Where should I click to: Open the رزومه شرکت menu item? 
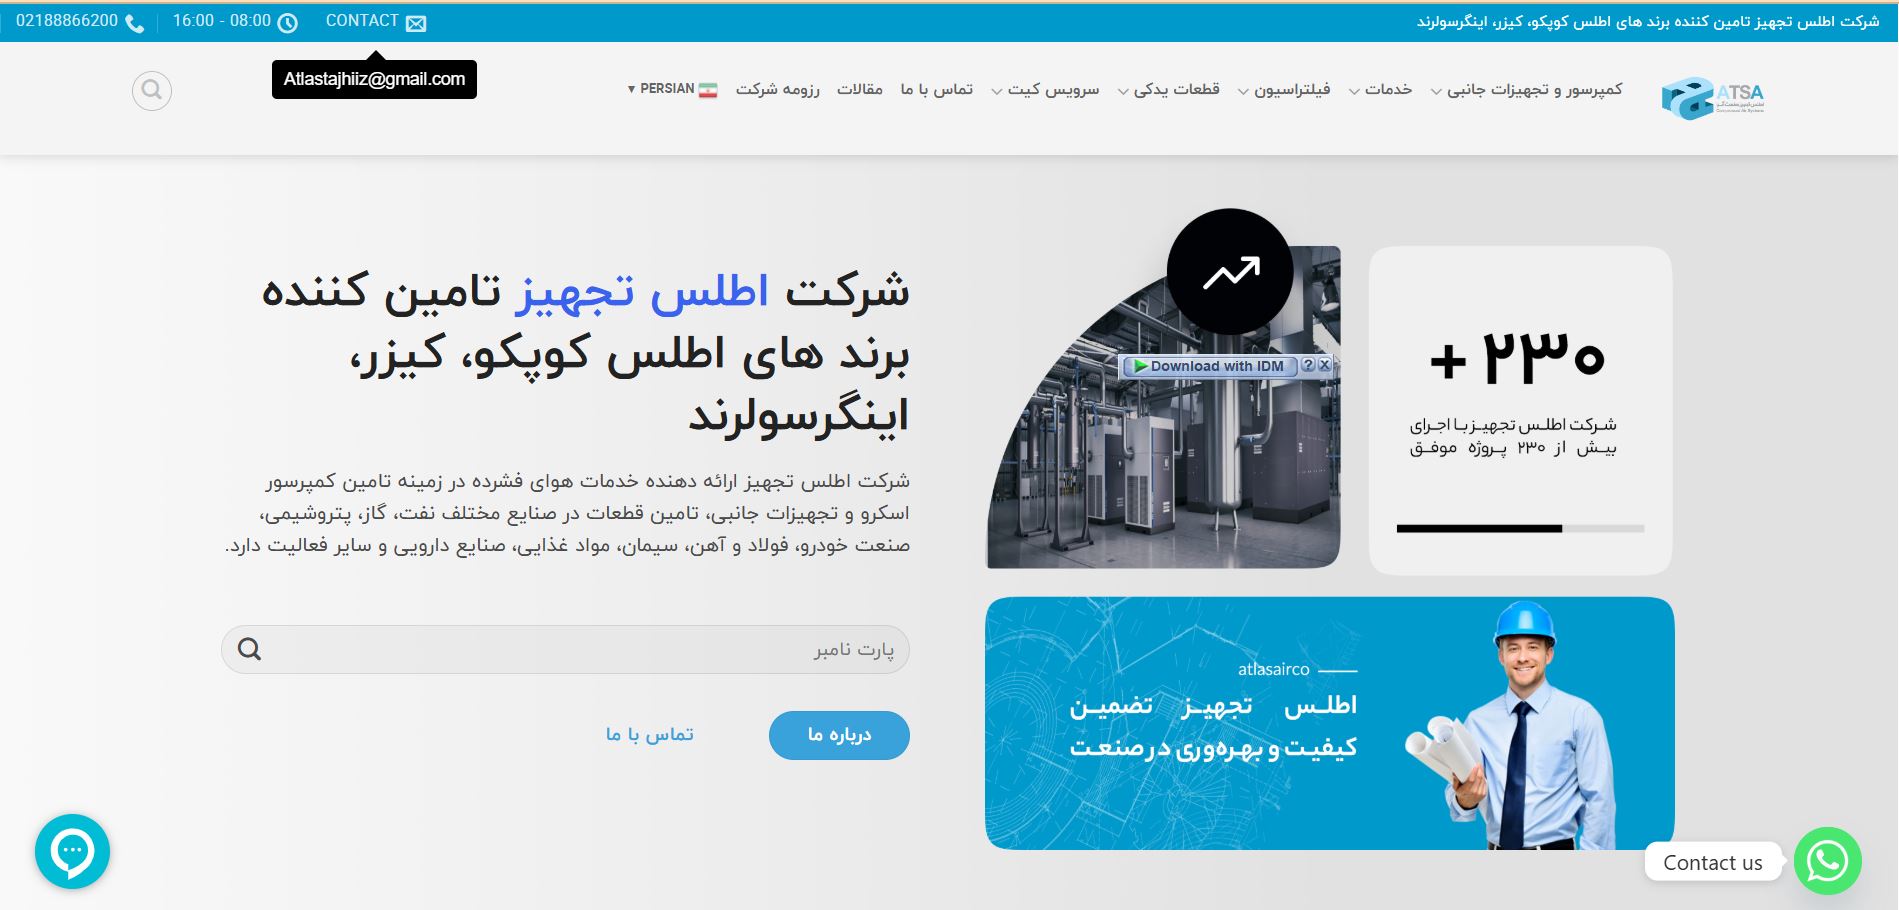778,90
